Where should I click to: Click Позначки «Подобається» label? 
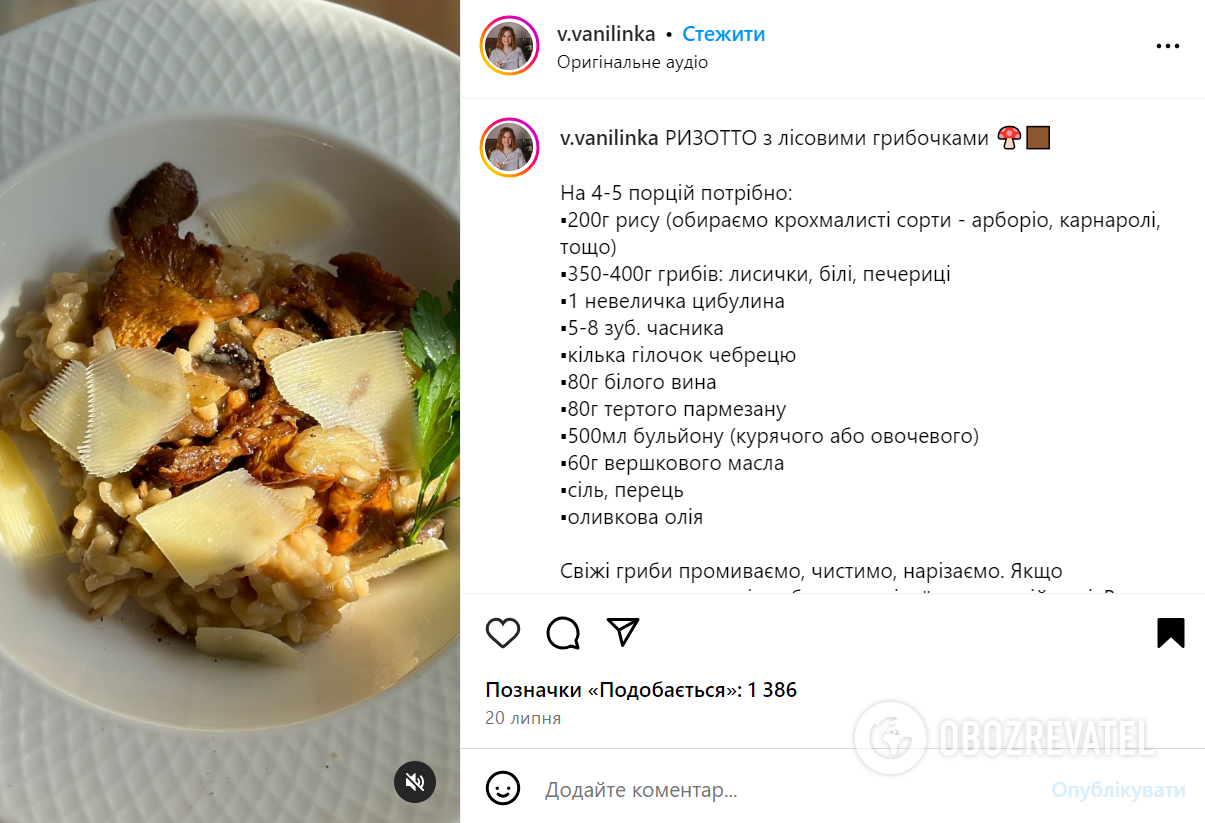click(613, 690)
